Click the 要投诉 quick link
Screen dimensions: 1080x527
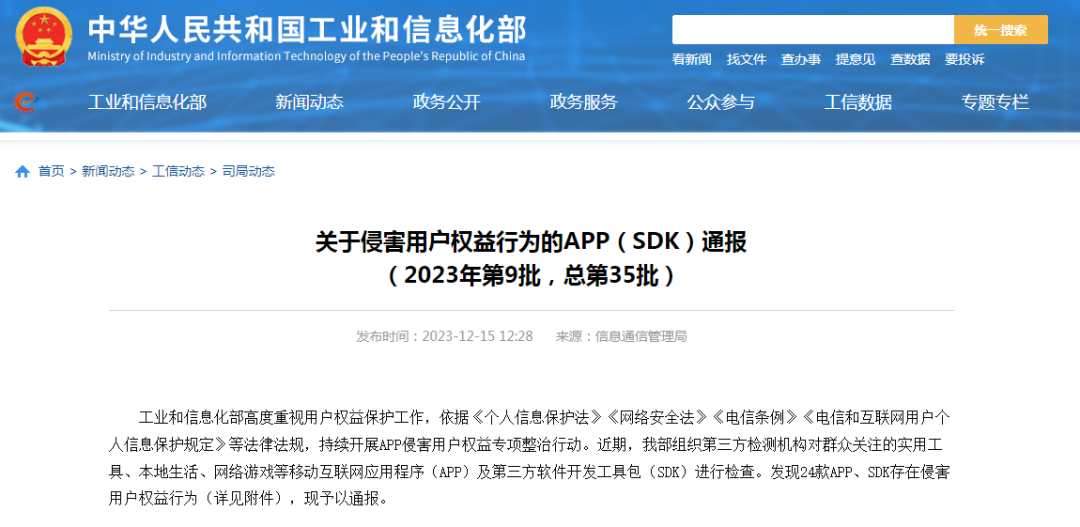(x=964, y=60)
